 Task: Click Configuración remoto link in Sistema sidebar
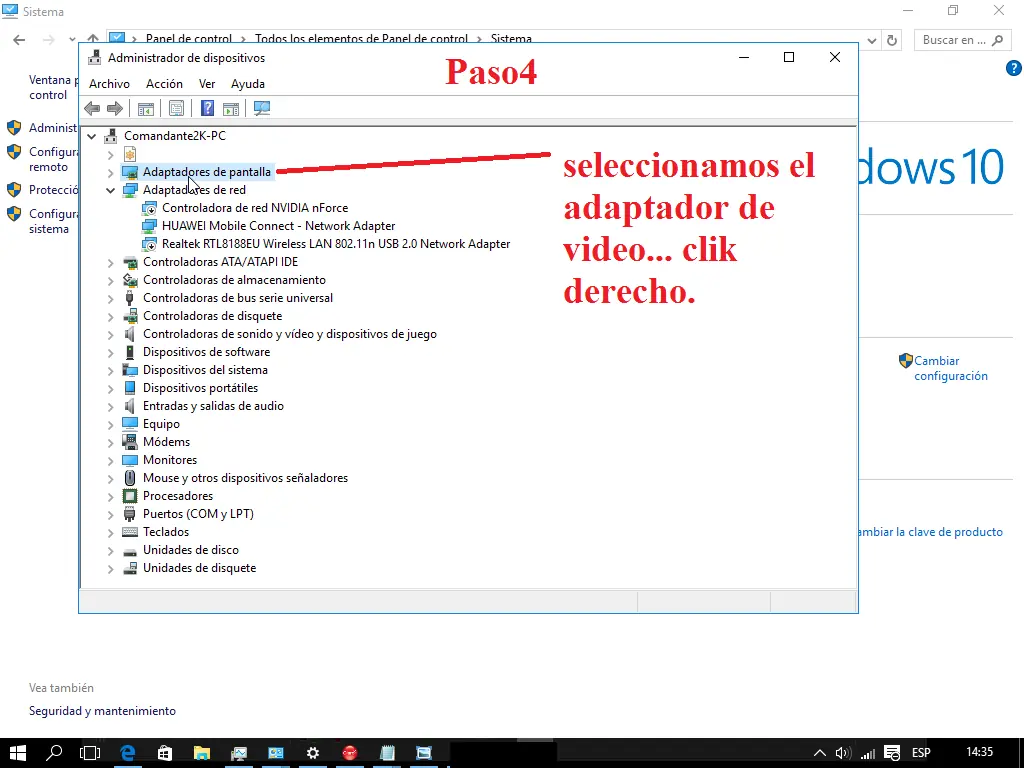(53, 159)
